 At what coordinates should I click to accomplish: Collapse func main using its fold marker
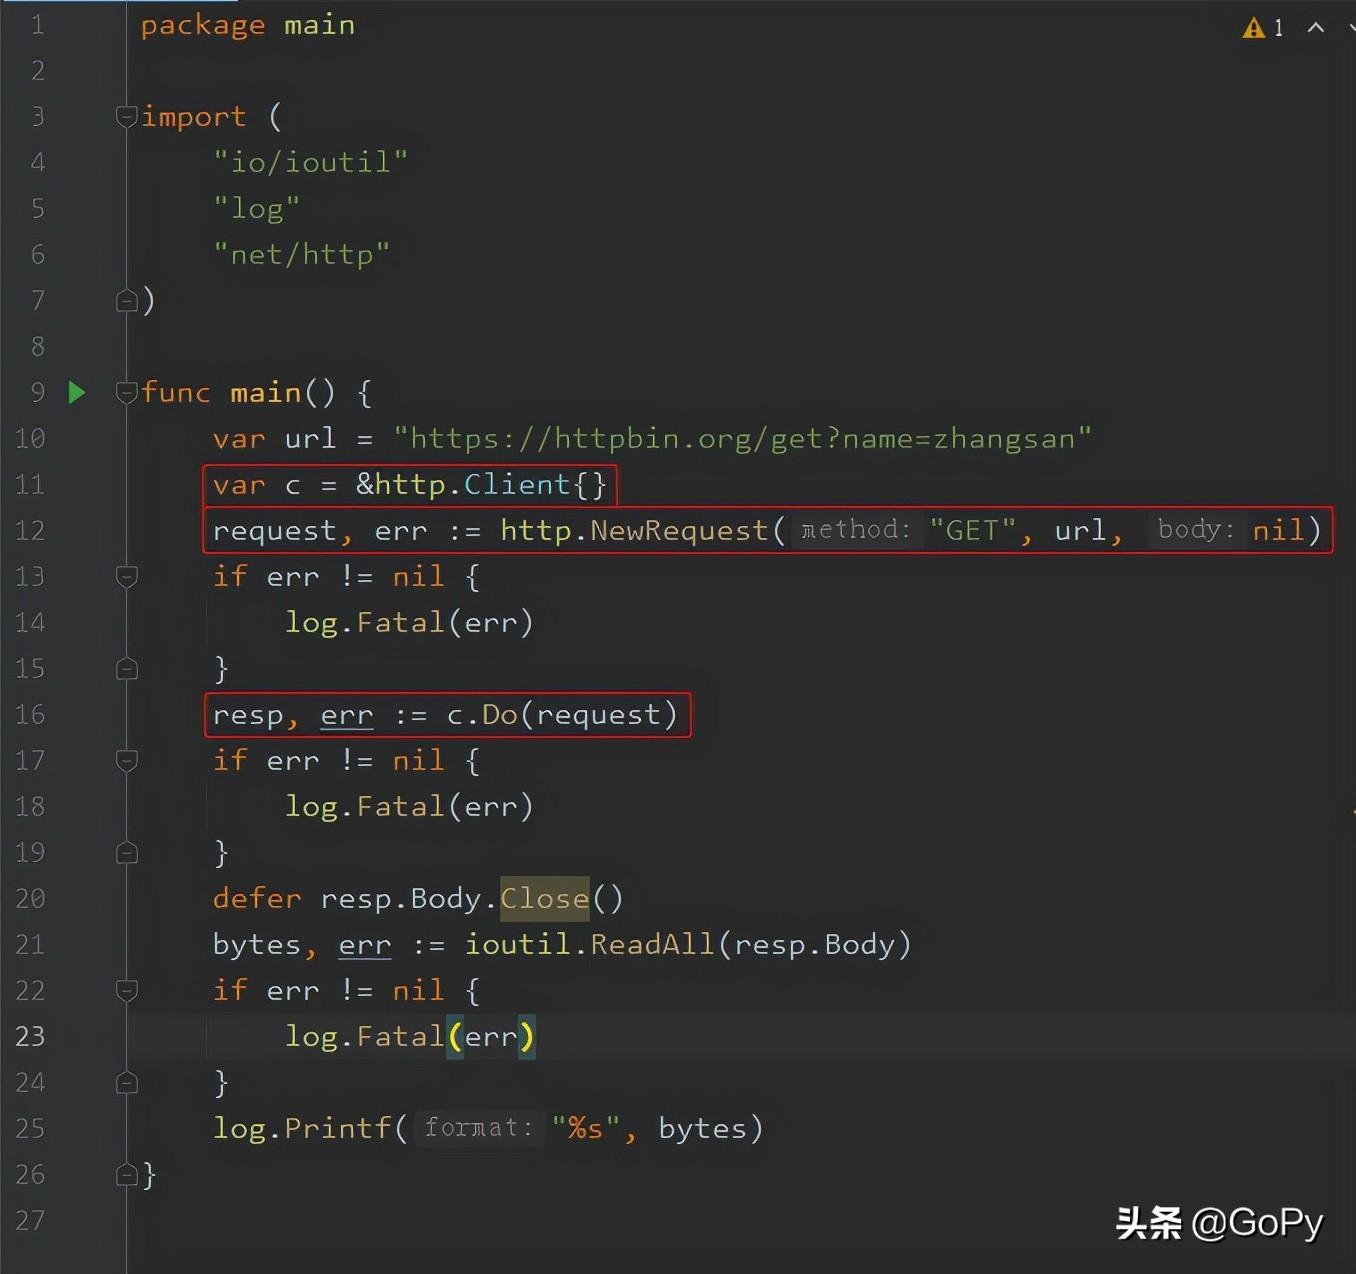pos(126,392)
